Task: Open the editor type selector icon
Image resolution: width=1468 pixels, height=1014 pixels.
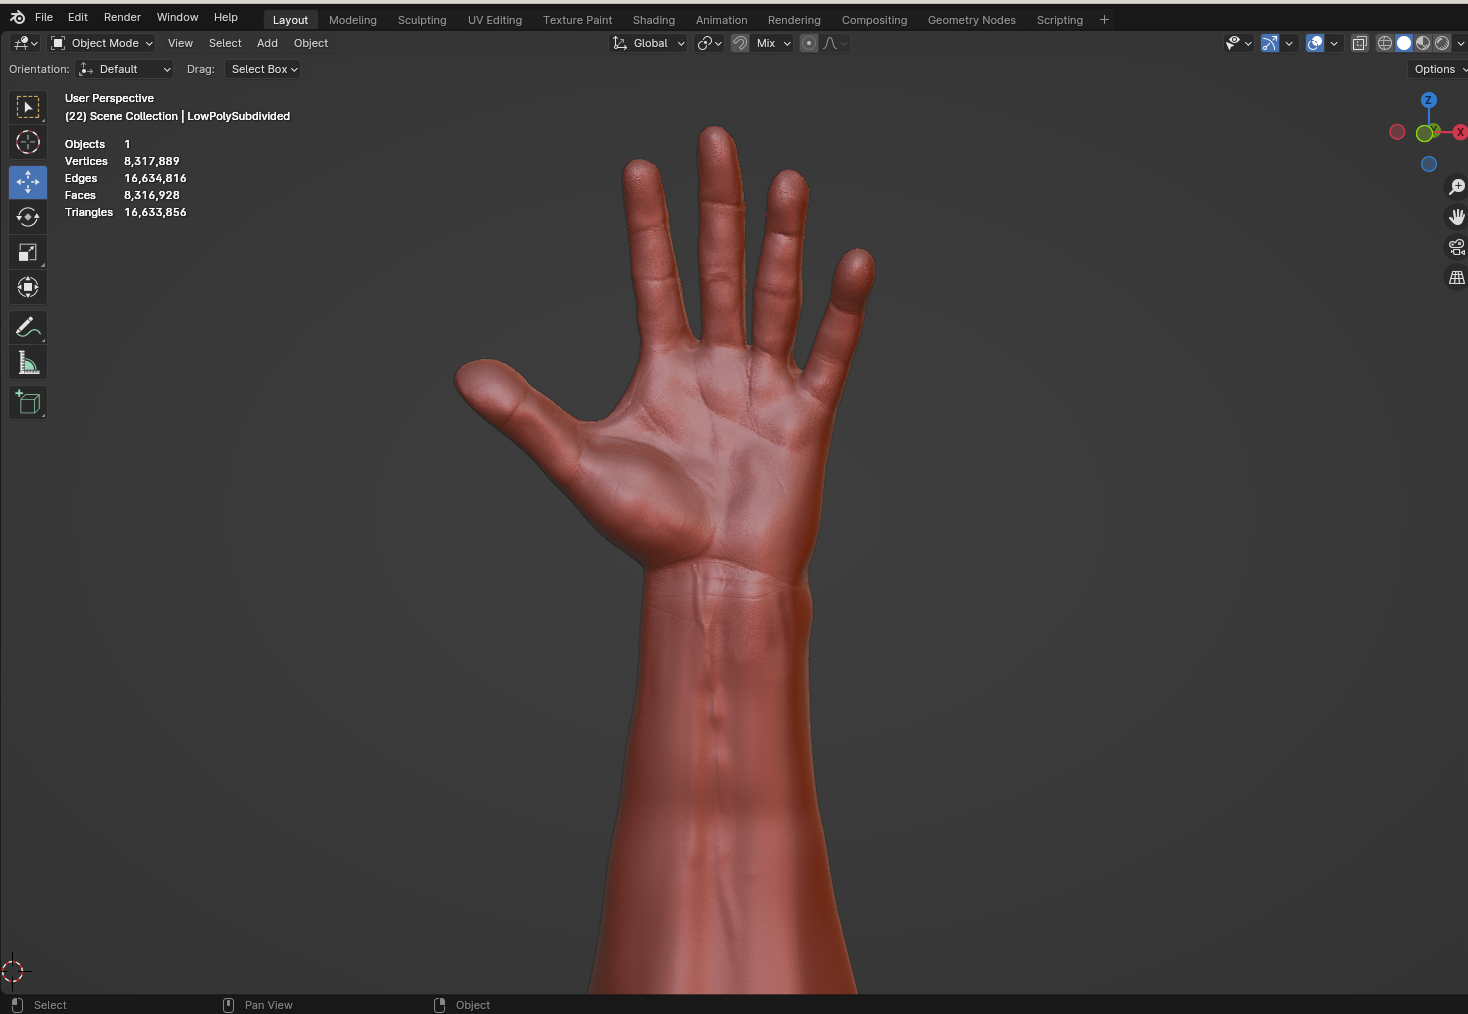Action: pos(25,43)
